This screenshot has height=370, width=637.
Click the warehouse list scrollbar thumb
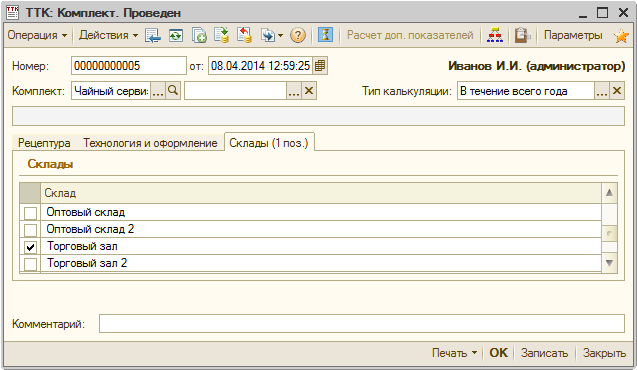pyautogui.click(x=609, y=234)
